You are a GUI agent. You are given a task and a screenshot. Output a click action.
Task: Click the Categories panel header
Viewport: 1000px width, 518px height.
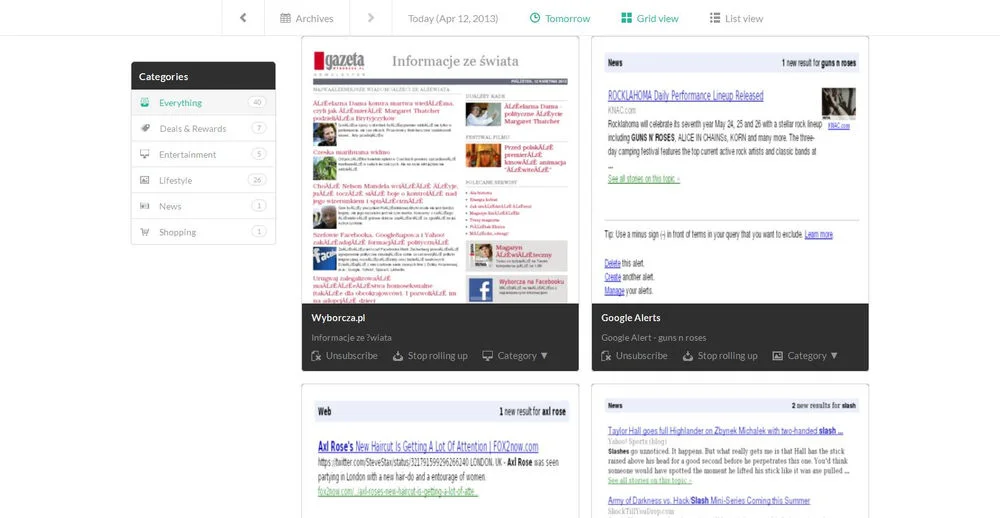203,76
